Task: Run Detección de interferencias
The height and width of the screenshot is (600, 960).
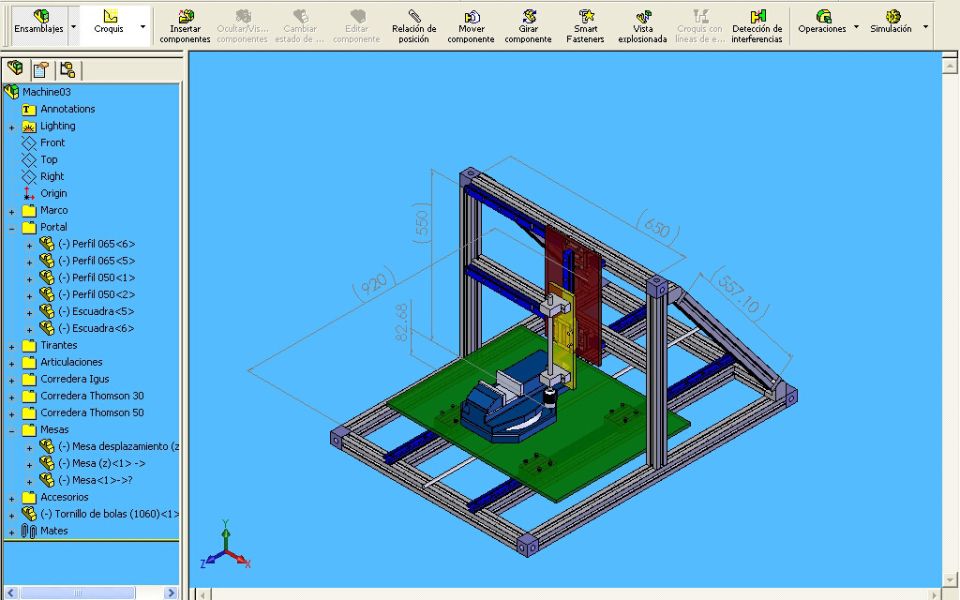Action: [757, 25]
